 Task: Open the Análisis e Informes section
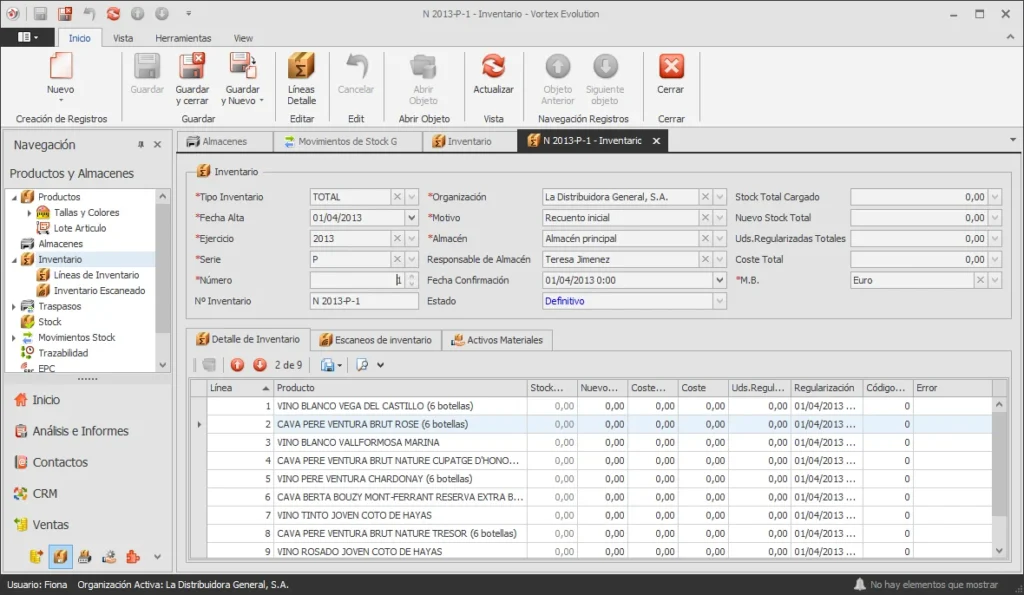pos(80,431)
